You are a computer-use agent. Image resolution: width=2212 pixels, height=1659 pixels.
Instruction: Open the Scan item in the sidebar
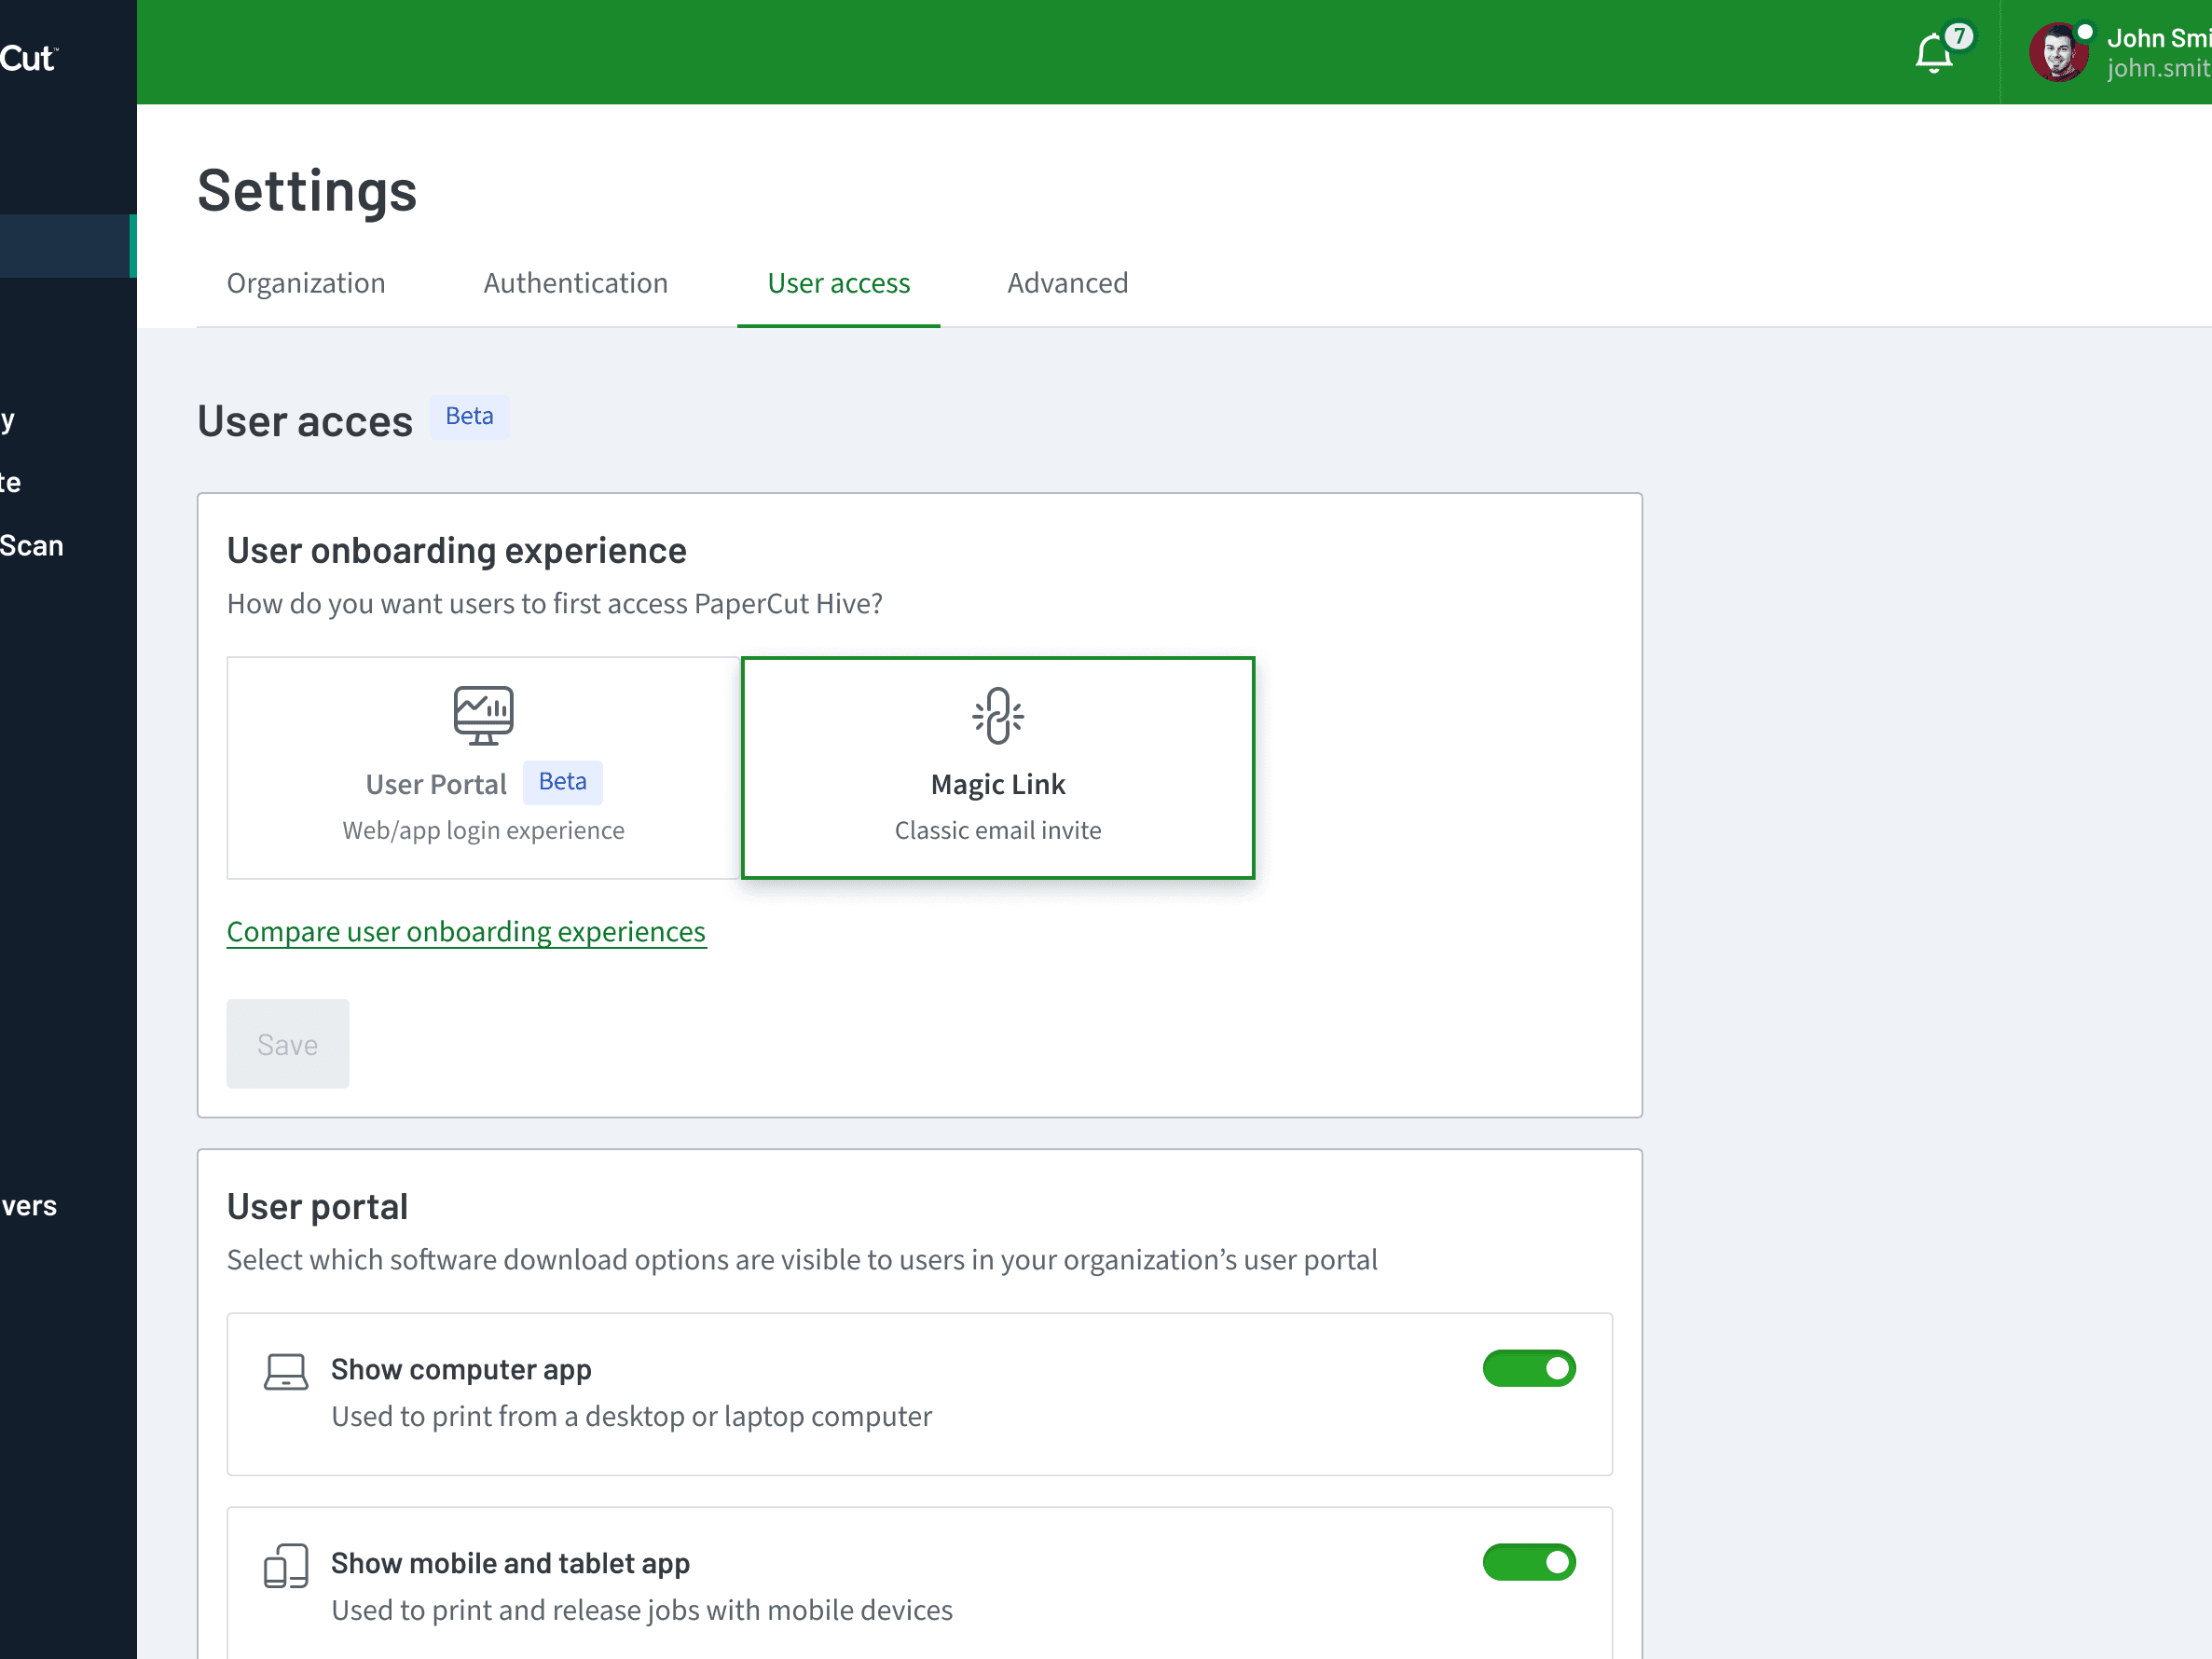[32, 546]
